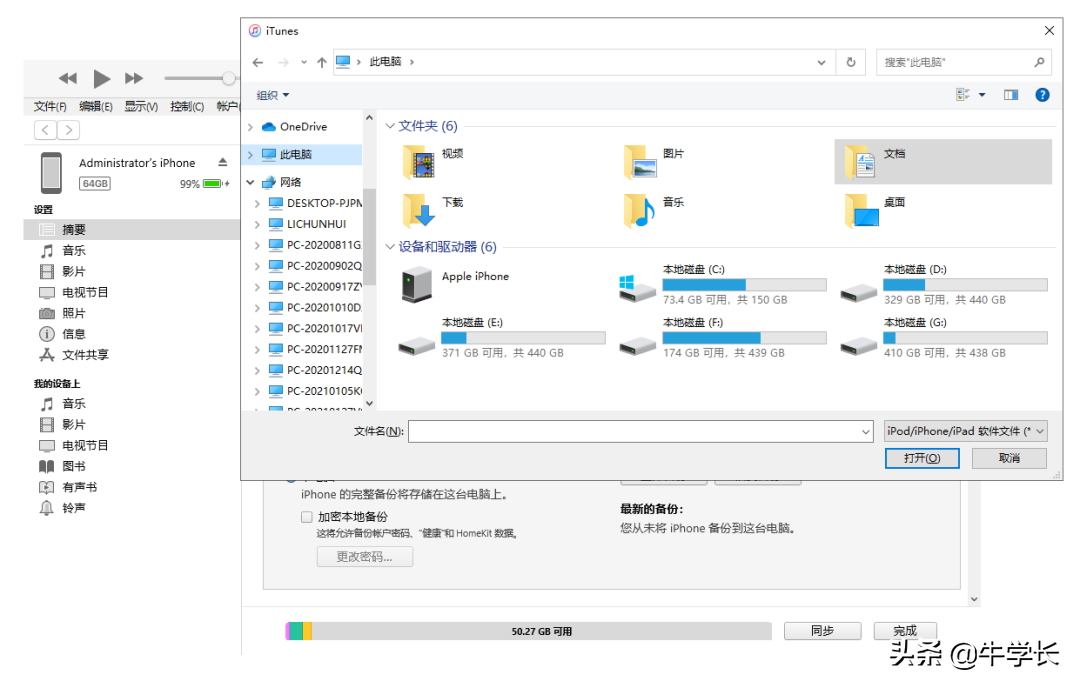1080x688 pixels.
Task: Toggle the preview pane icon
Action: point(1010,95)
